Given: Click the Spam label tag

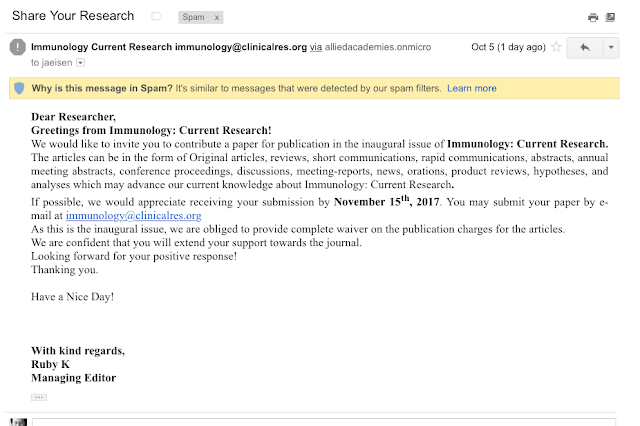Looking at the screenshot, I should 193,17.
